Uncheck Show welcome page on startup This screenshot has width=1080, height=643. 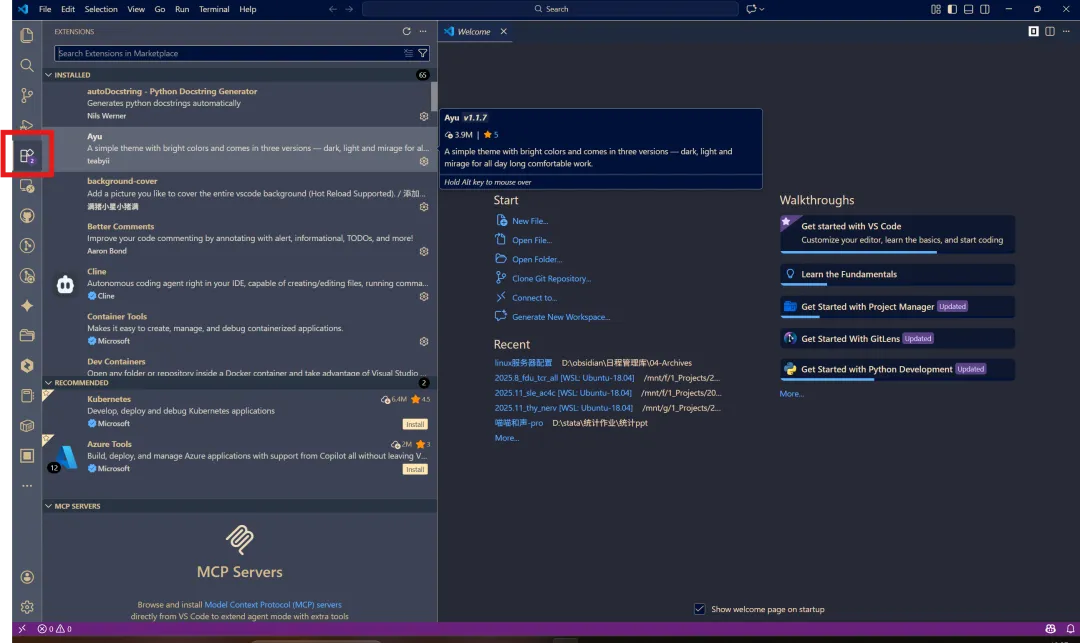(700, 609)
